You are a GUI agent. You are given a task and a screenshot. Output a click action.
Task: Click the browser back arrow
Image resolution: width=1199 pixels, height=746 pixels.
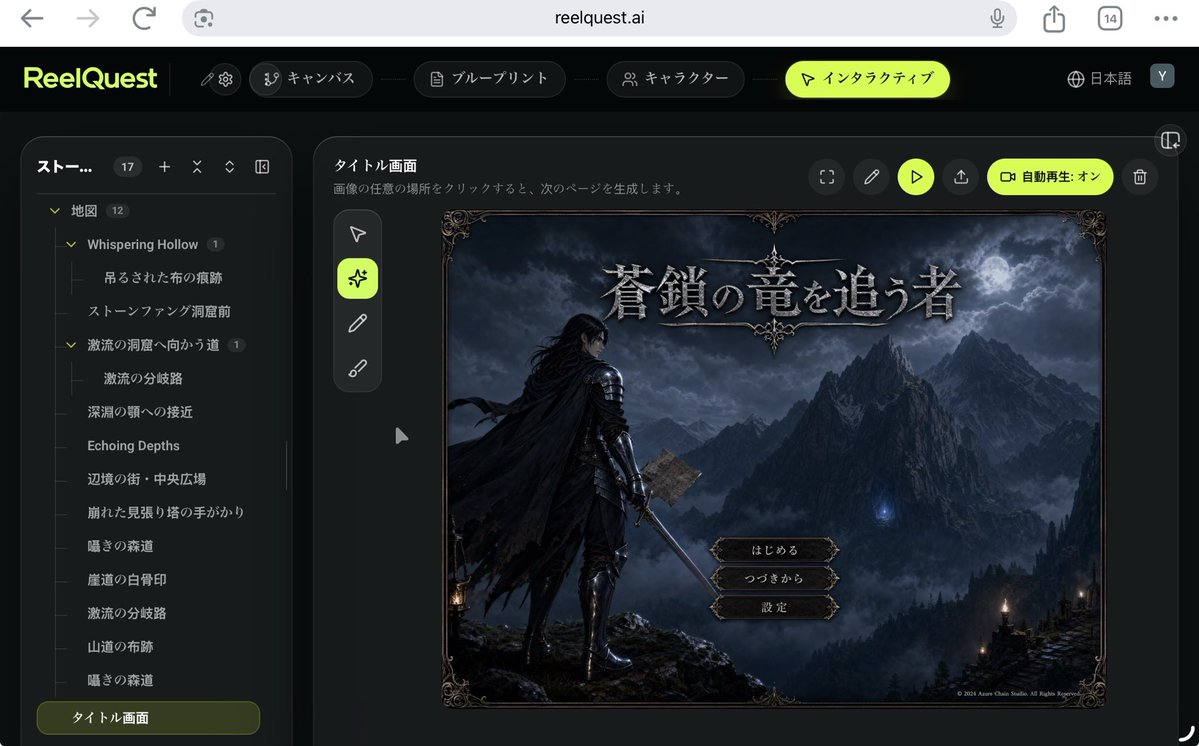click(32, 18)
